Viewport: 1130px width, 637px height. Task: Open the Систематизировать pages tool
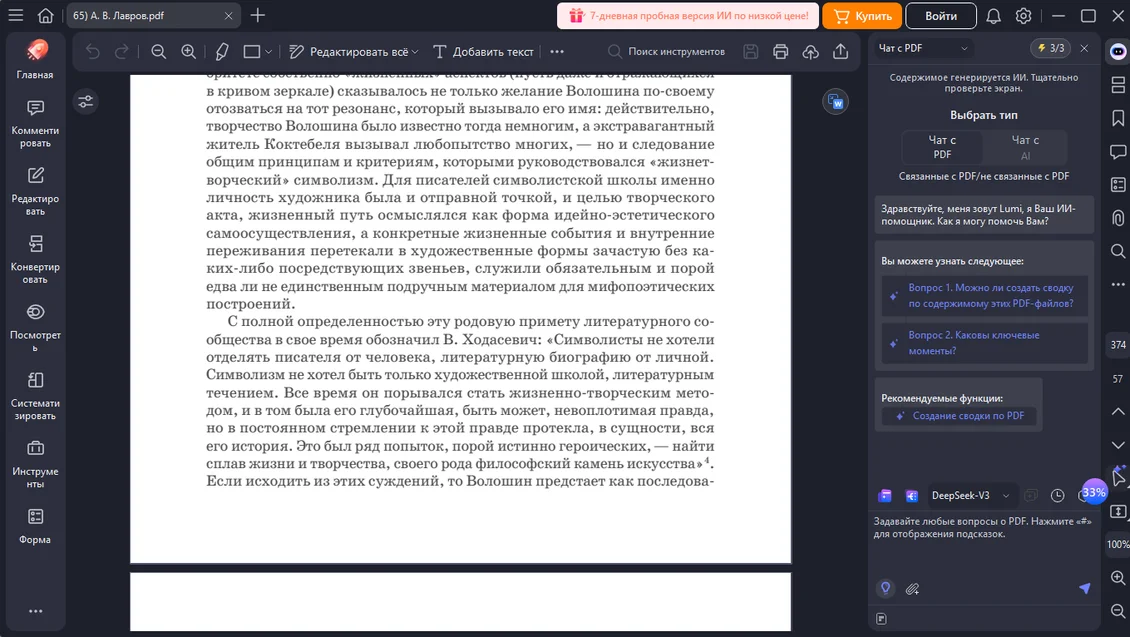35,396
